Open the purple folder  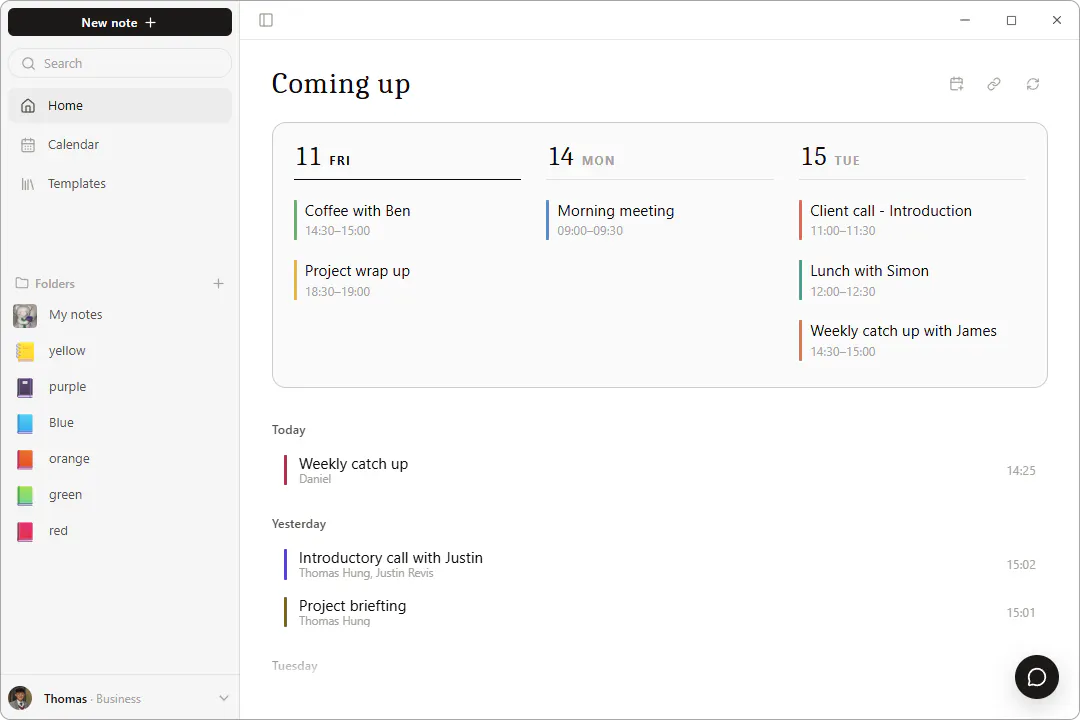pos(120,387)
